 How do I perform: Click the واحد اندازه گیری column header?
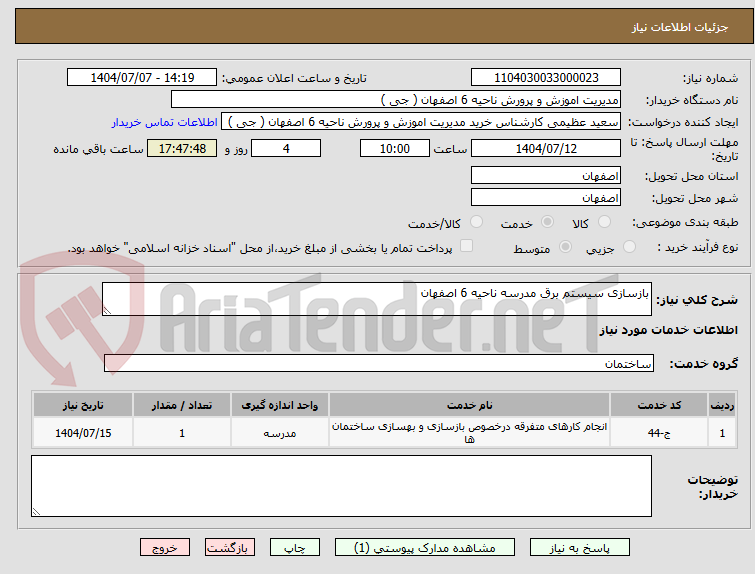(x=280, y=405)
